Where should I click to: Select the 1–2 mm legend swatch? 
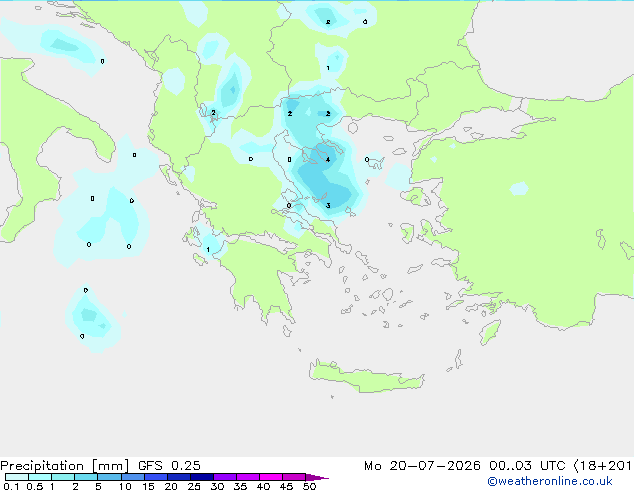click(63, 477)
